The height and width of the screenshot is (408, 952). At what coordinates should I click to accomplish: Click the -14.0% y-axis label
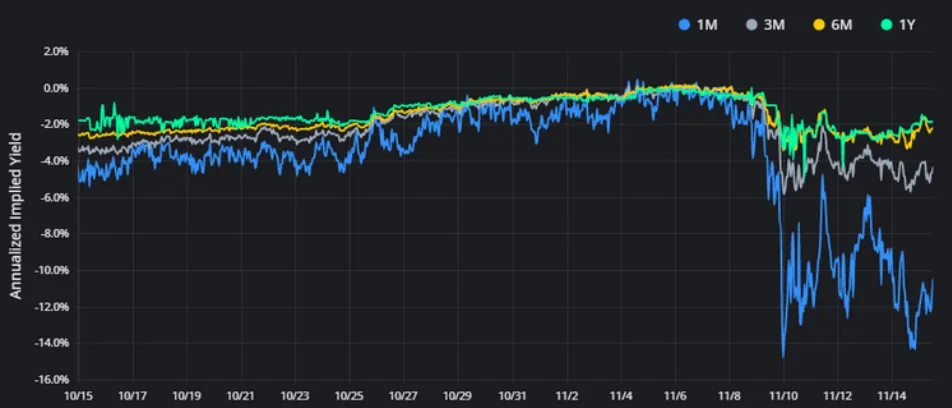[x=51, y=343]
